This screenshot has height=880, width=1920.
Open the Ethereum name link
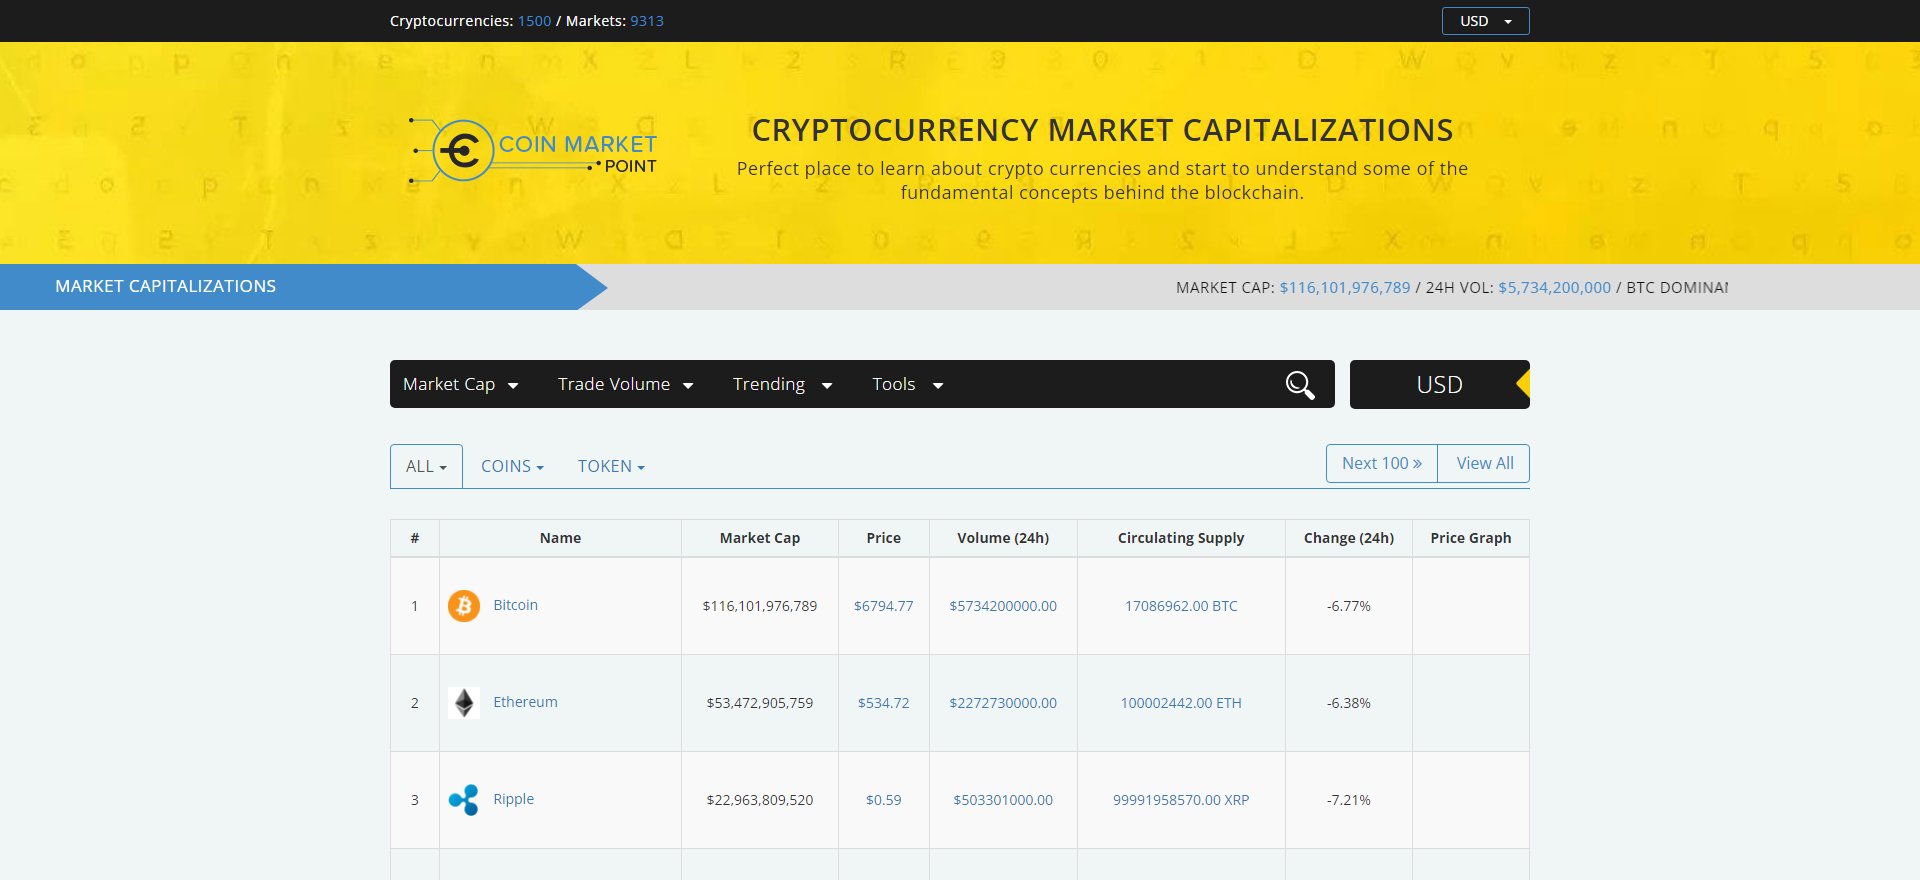(525, 702)
